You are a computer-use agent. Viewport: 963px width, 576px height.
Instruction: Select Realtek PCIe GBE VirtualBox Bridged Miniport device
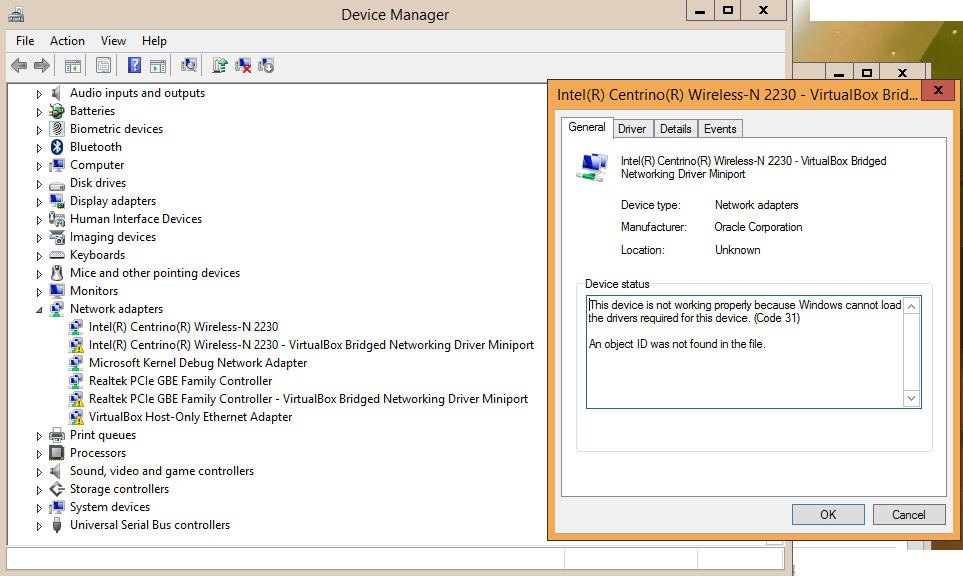pos(308,399)
